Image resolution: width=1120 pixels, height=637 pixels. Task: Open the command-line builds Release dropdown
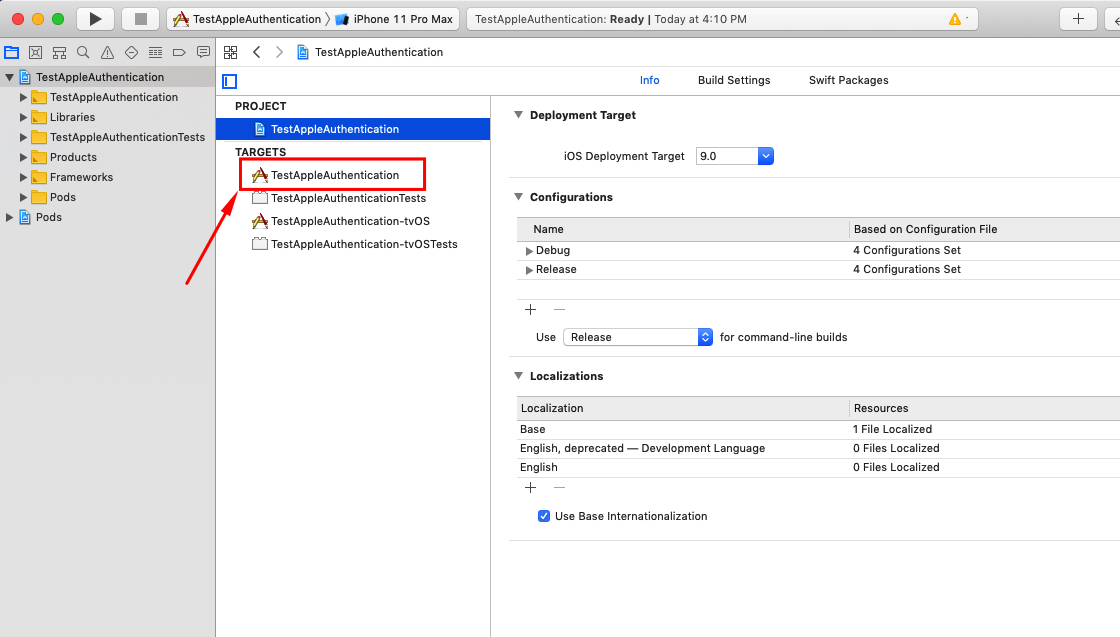[637, 337]
